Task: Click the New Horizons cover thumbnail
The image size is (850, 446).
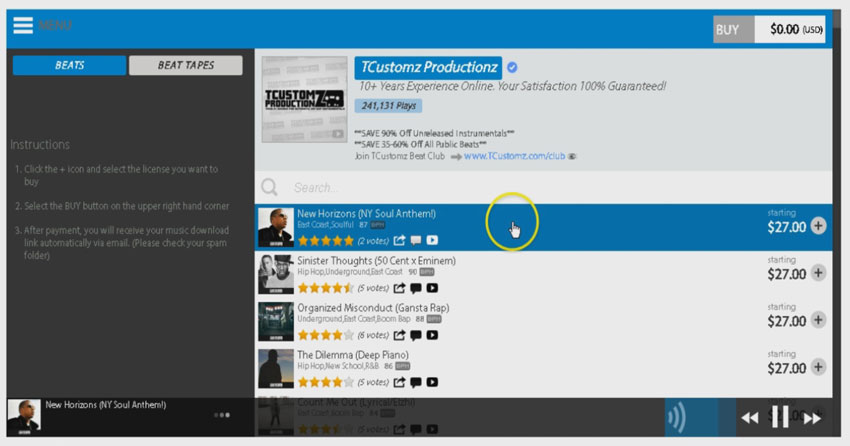Action: click(275, 227)
